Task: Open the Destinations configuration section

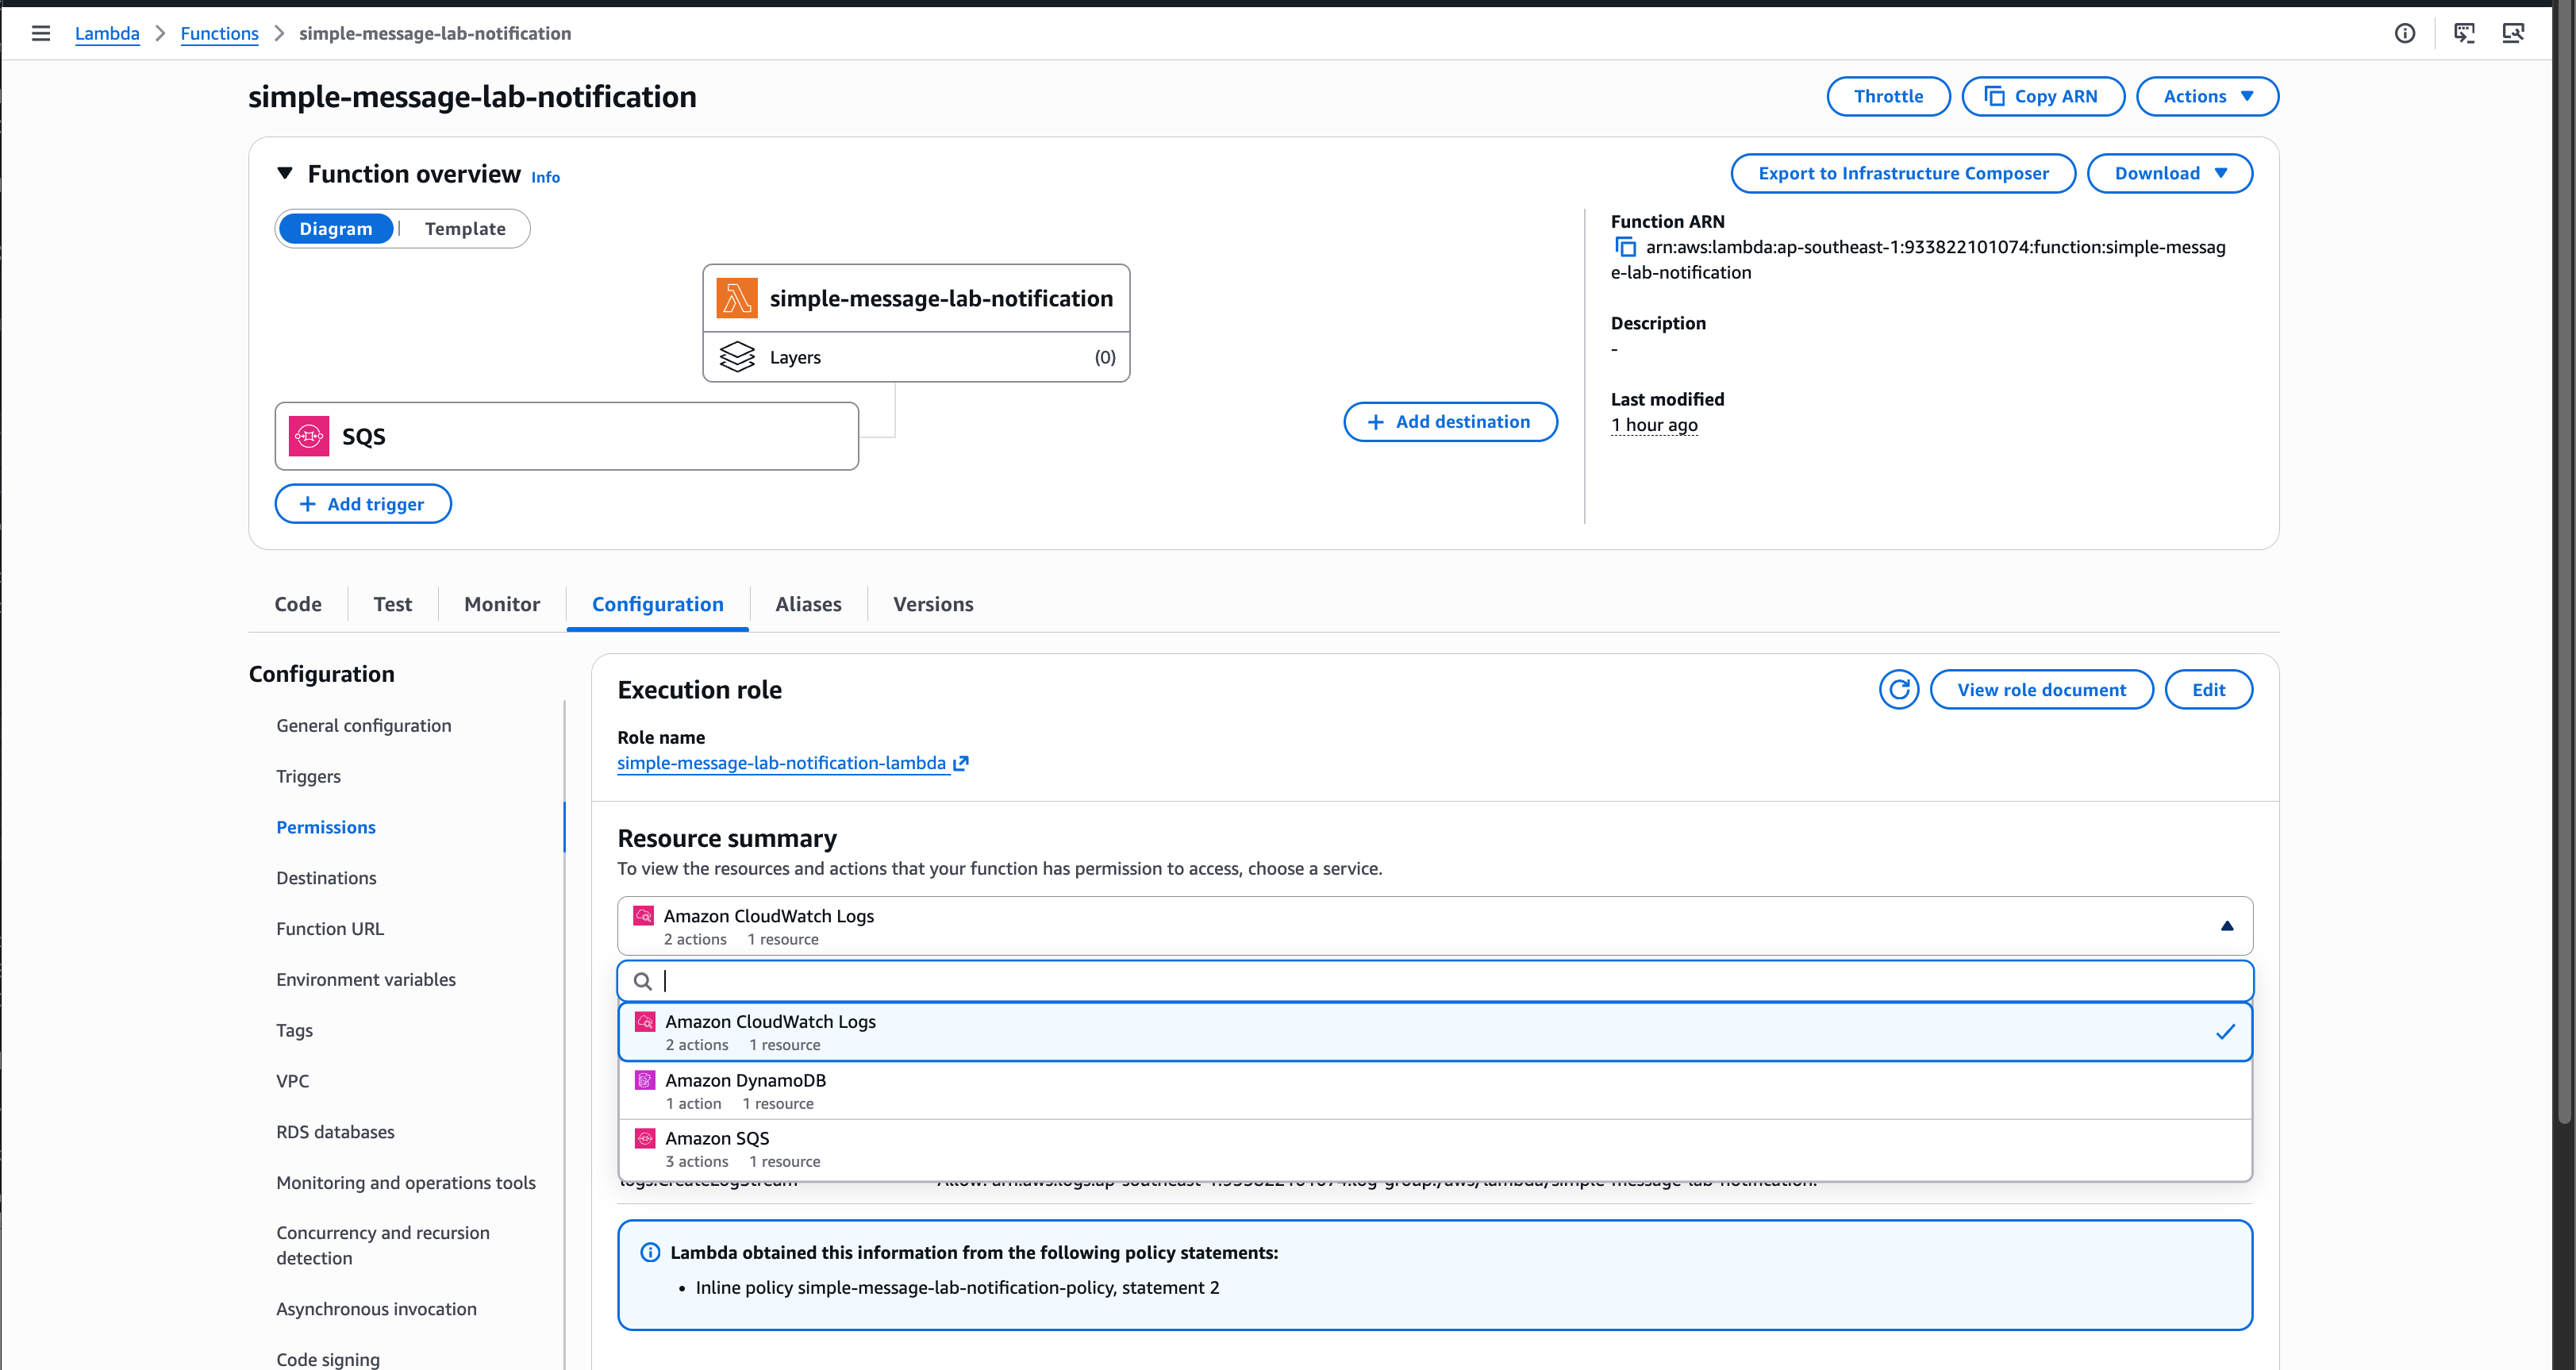Action: pyautogui.click(x=326, y=878)
